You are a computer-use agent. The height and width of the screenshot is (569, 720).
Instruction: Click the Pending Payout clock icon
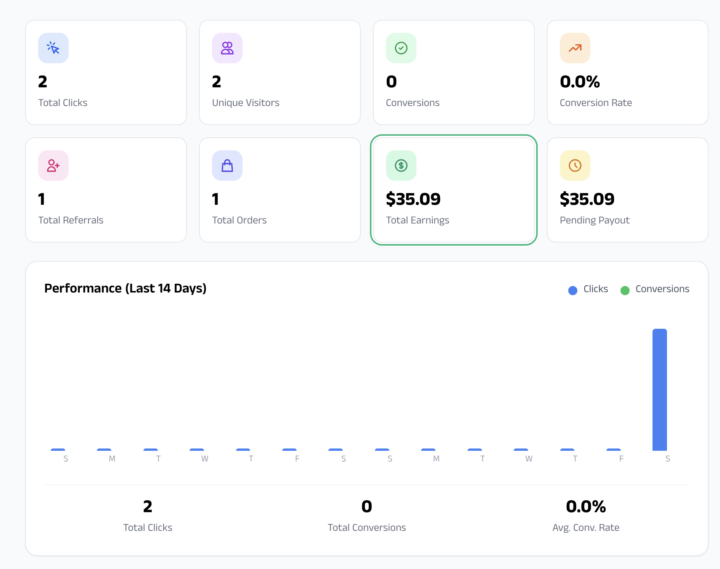tap(575, 165)
